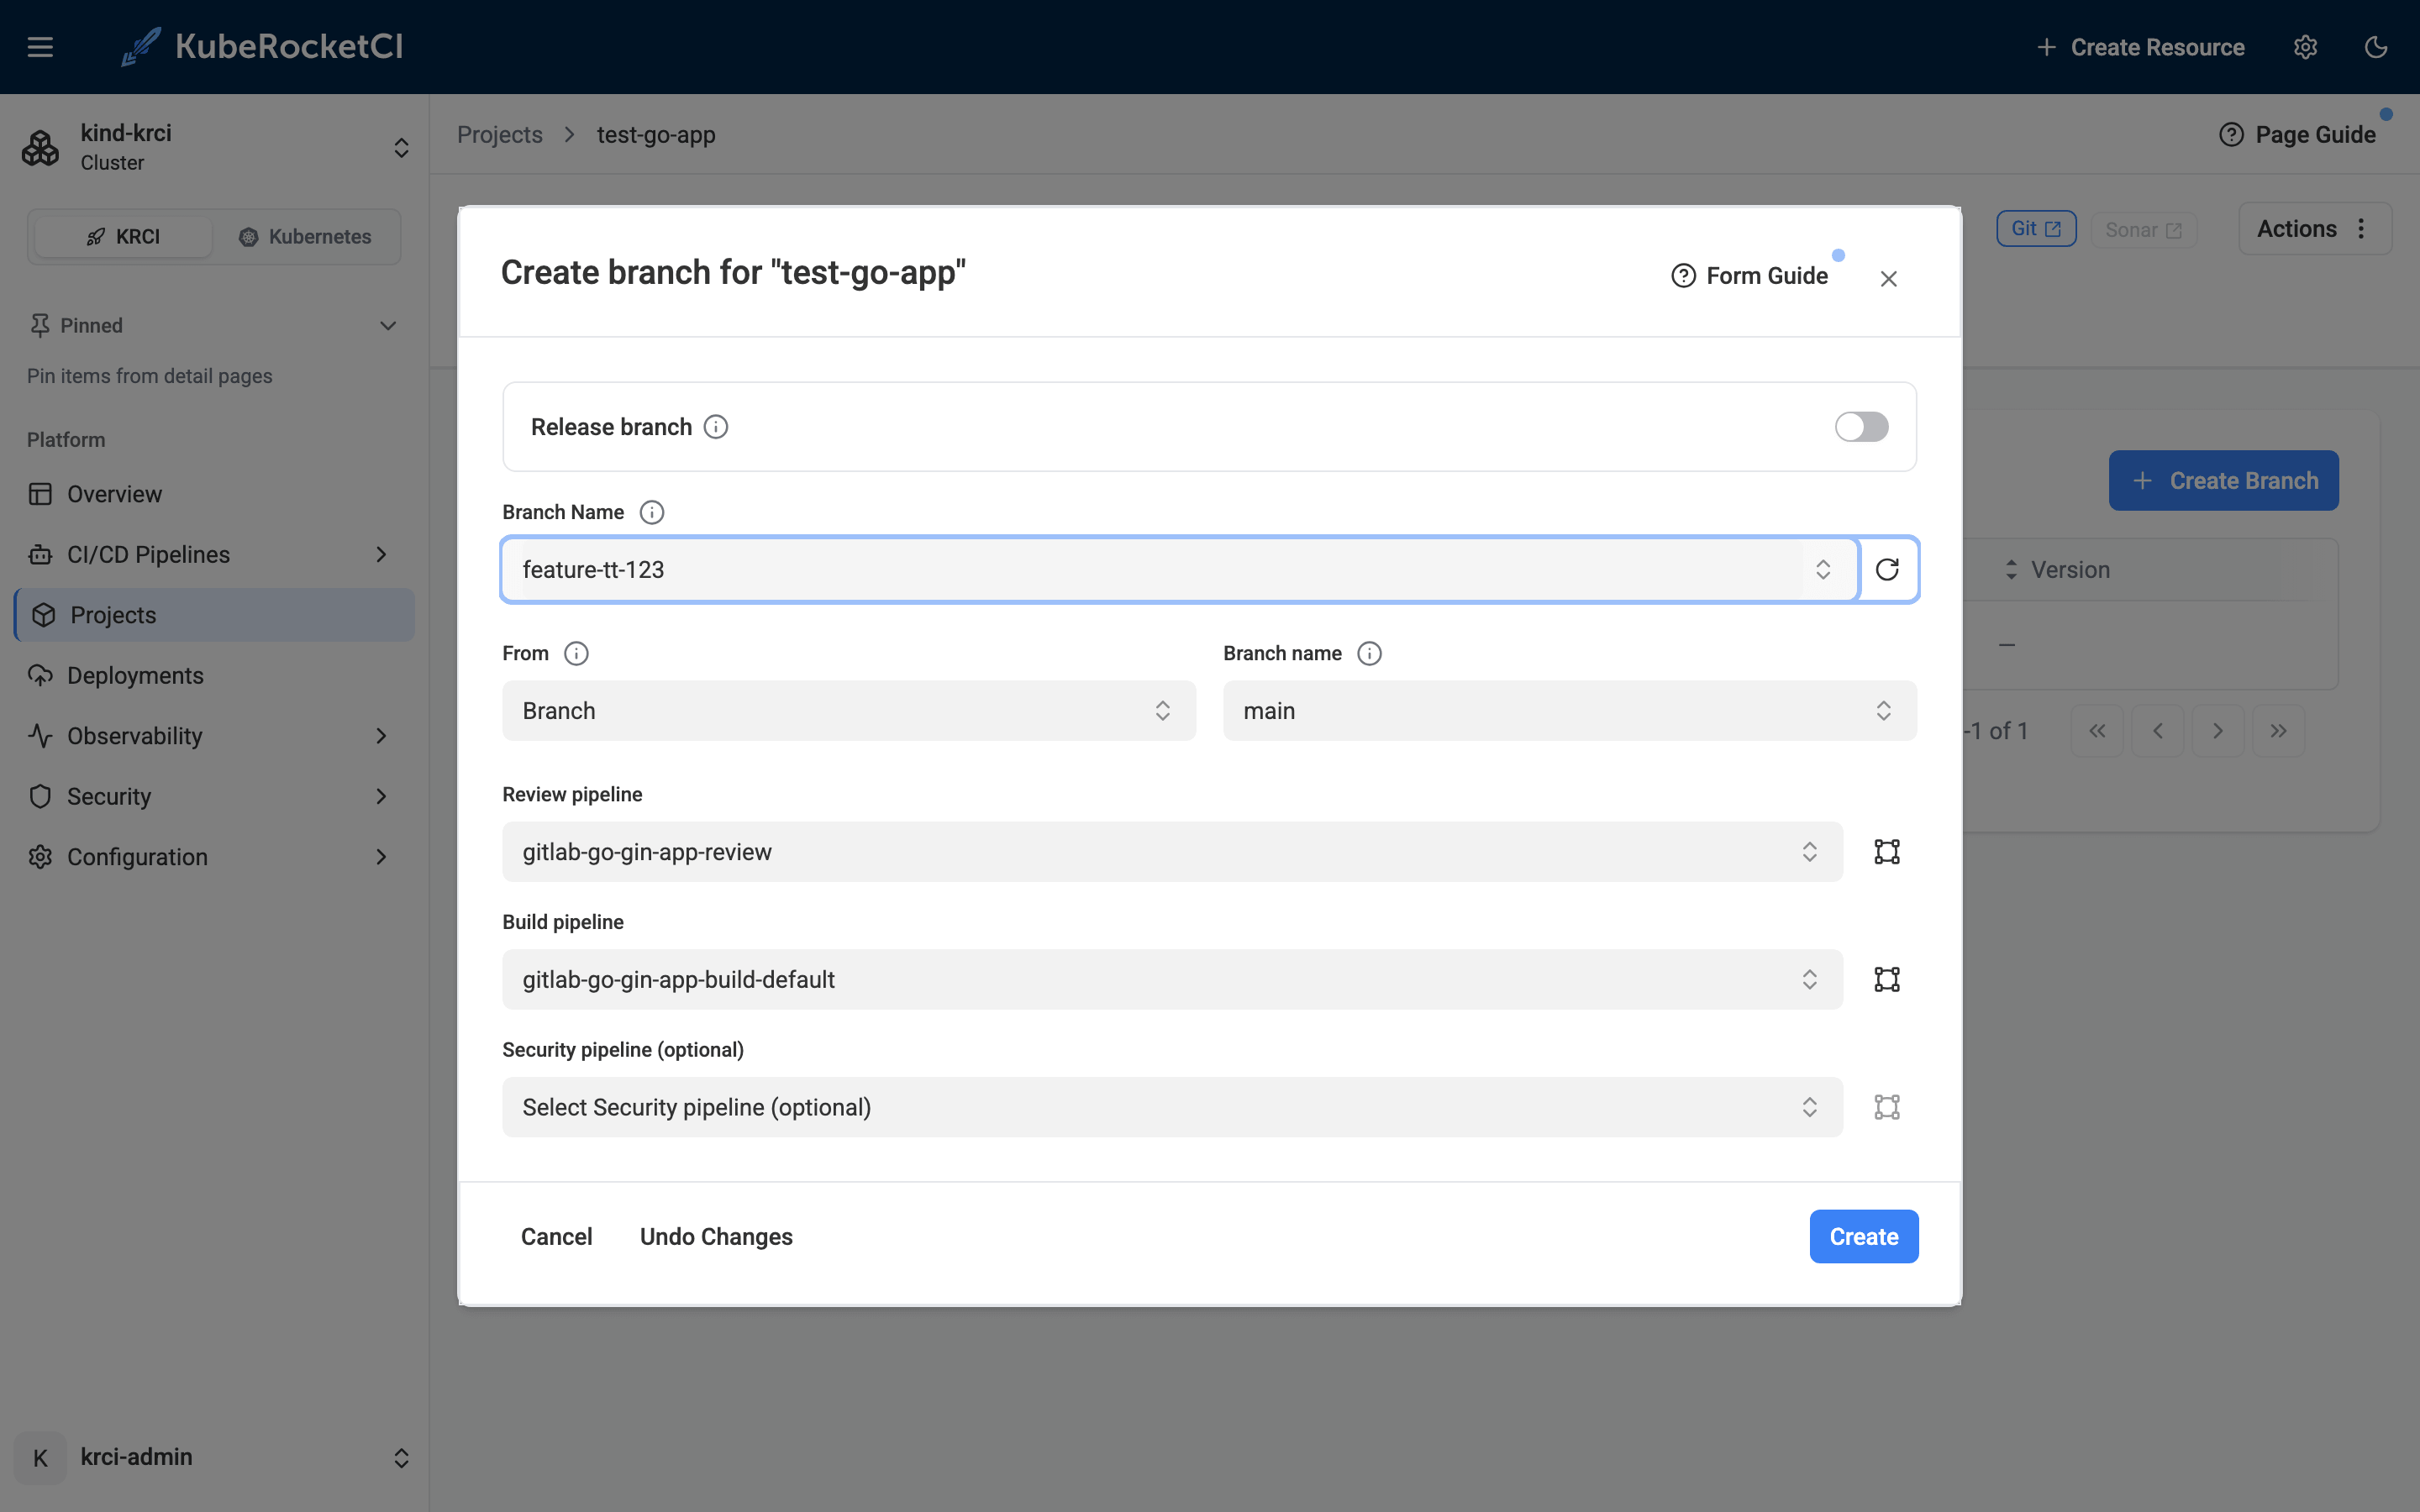Viewport: 2420px width, 1512px height.
Task: Open settings gear in top bar
Action: pos(2305,47)
